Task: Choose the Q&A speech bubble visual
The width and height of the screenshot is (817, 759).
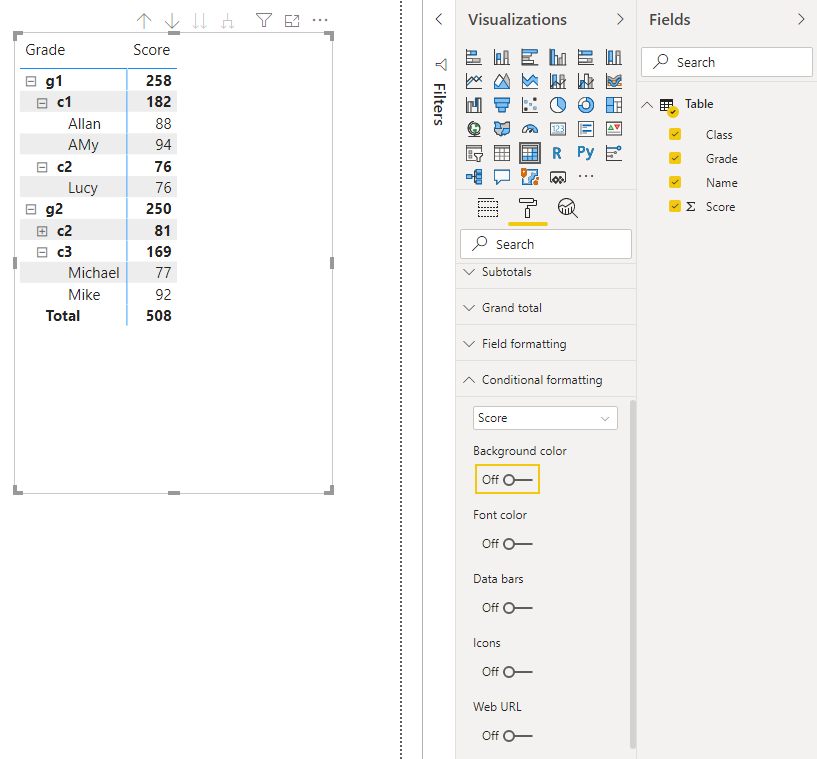Action: (502, 177)
